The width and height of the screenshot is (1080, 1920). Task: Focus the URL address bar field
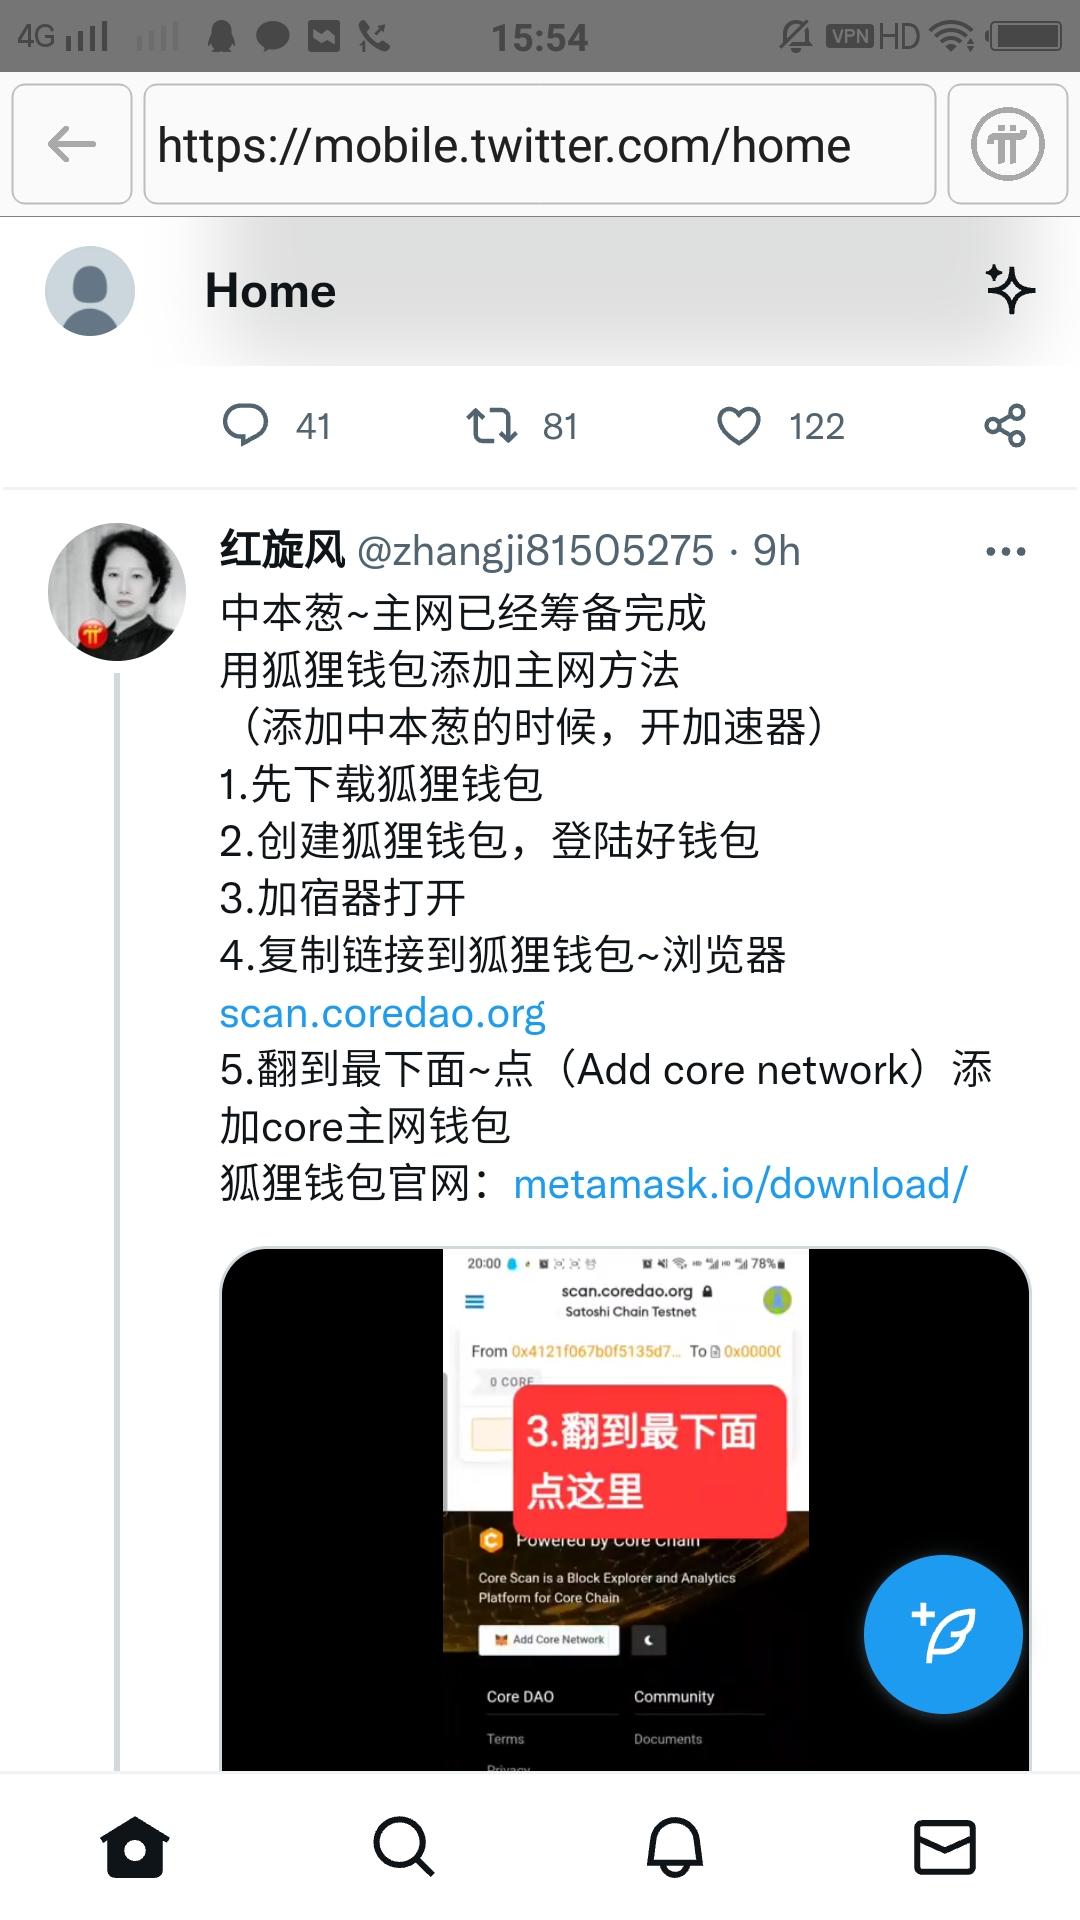540,144
